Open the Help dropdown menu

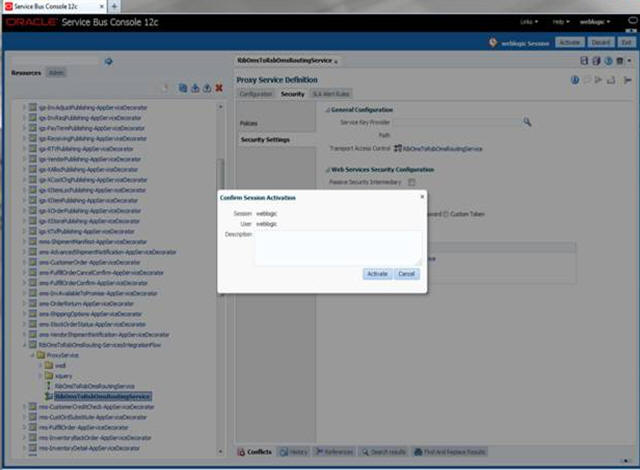tap(561, 22)
